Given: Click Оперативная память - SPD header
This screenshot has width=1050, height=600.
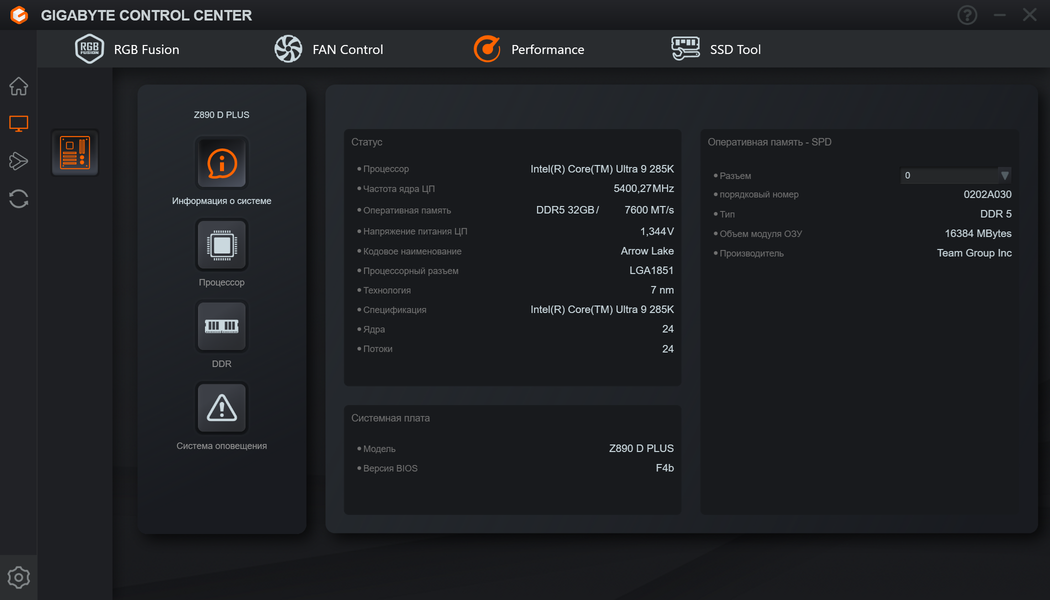Looking at the screenshot, I should [x=769, y=142].
